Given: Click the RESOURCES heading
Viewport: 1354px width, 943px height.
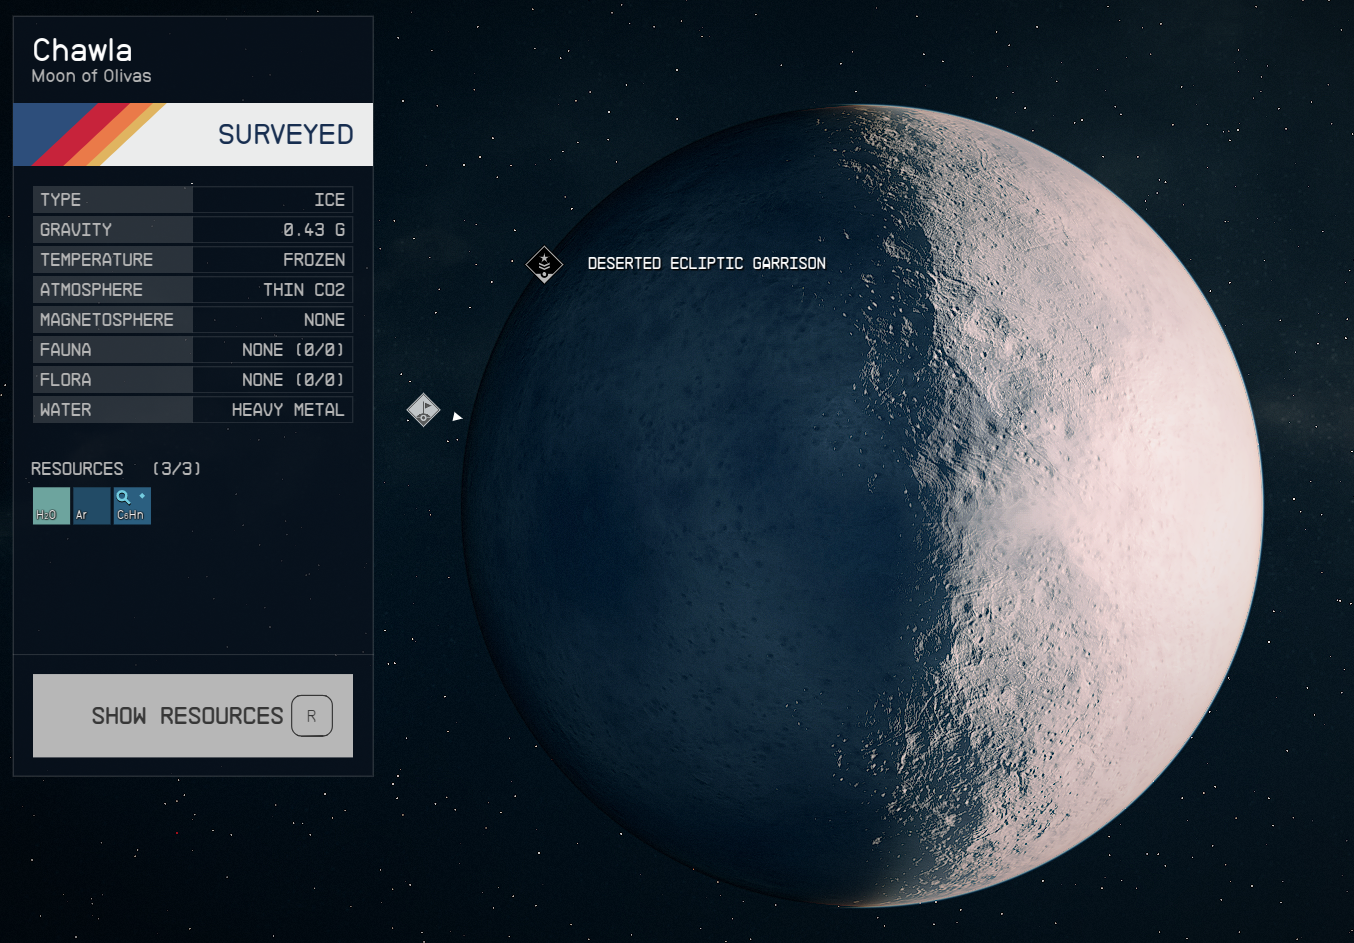Looking at the screenshot, I should (x=77, y=469).
